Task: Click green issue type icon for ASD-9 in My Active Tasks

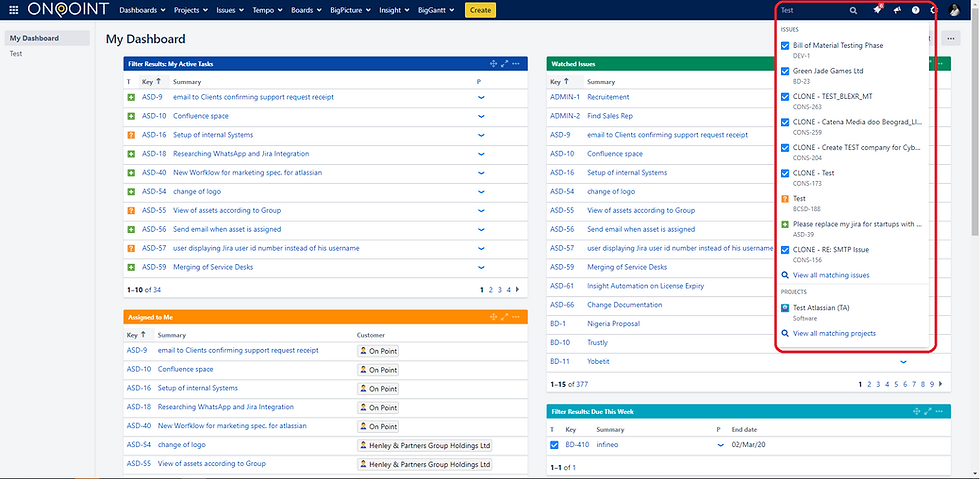Action: pyautogui.click(x=131, y=98)
